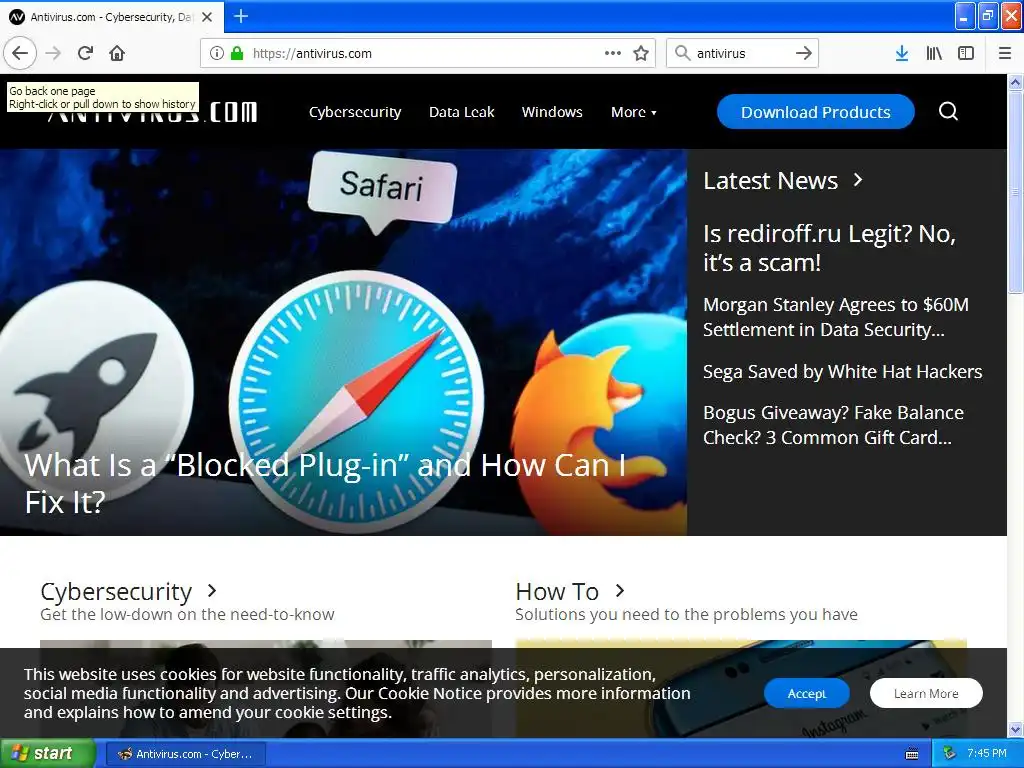1024x768 pixels.
Task: Open a new tab with plus button
Action: tap(240, 16)
